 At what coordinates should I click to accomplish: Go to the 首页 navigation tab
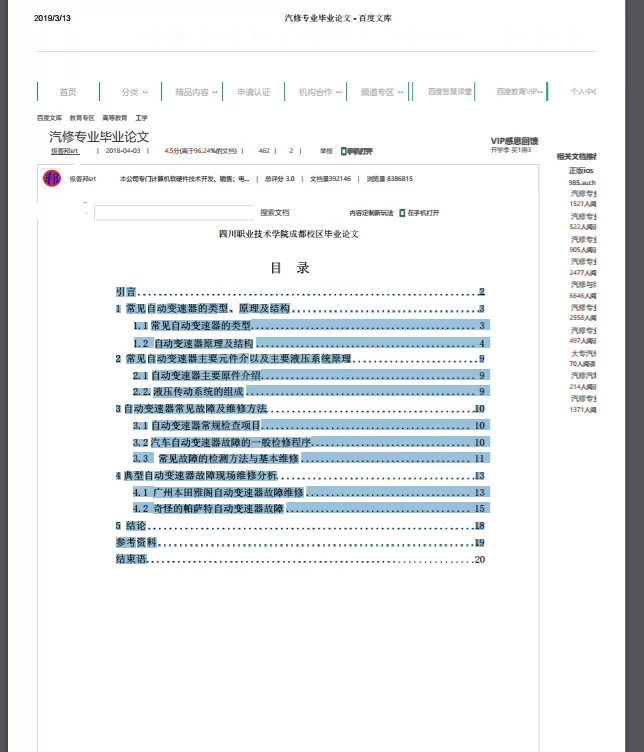pyautogui.click(x=68, y=92)
